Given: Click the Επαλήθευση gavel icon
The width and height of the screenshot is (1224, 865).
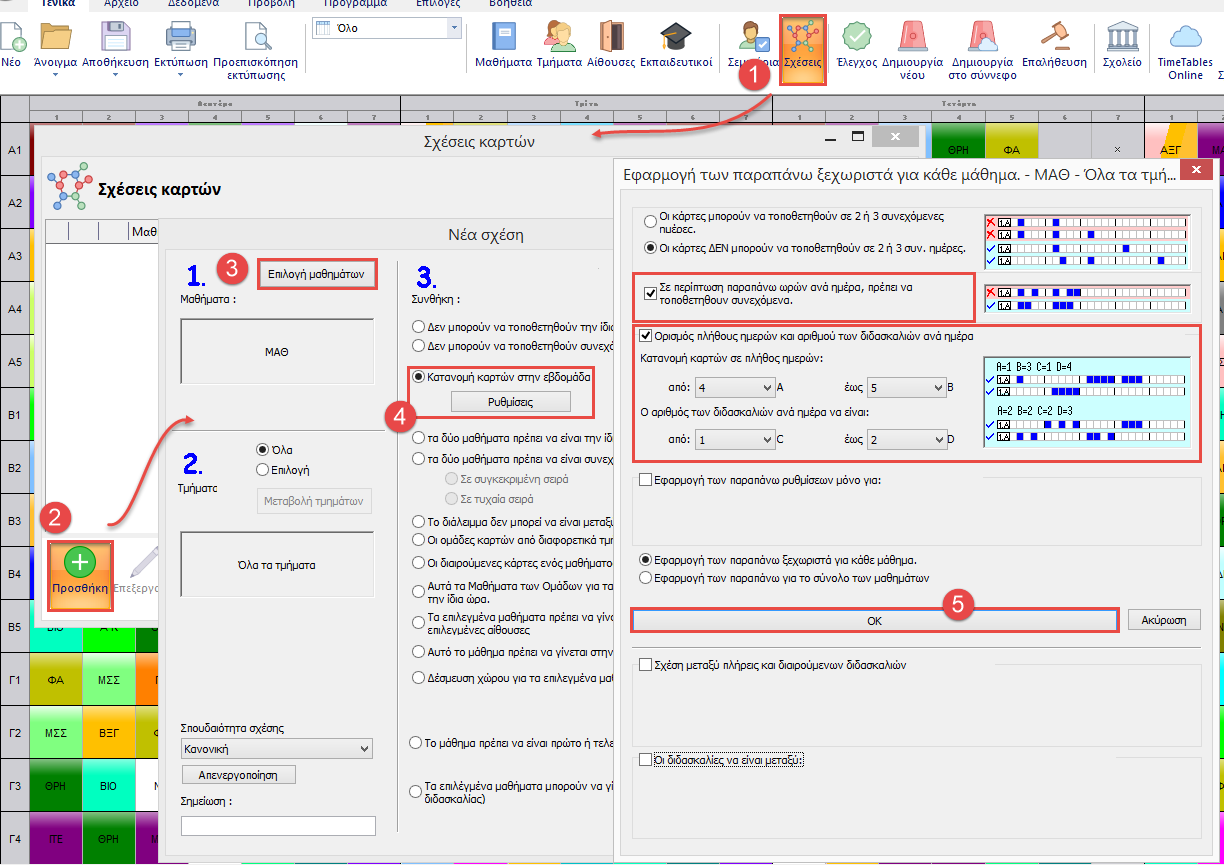Looking at the screenshot, I should pos(1054,37).
